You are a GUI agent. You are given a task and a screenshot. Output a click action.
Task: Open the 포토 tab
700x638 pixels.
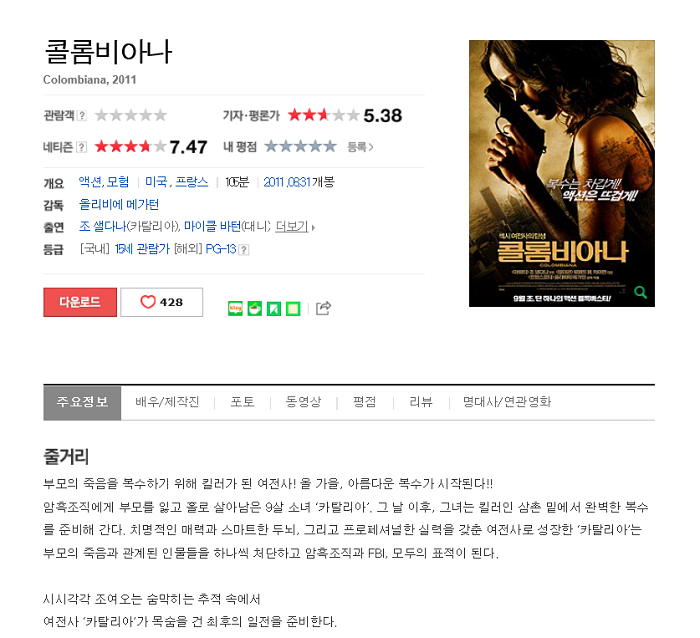[242, 402]
